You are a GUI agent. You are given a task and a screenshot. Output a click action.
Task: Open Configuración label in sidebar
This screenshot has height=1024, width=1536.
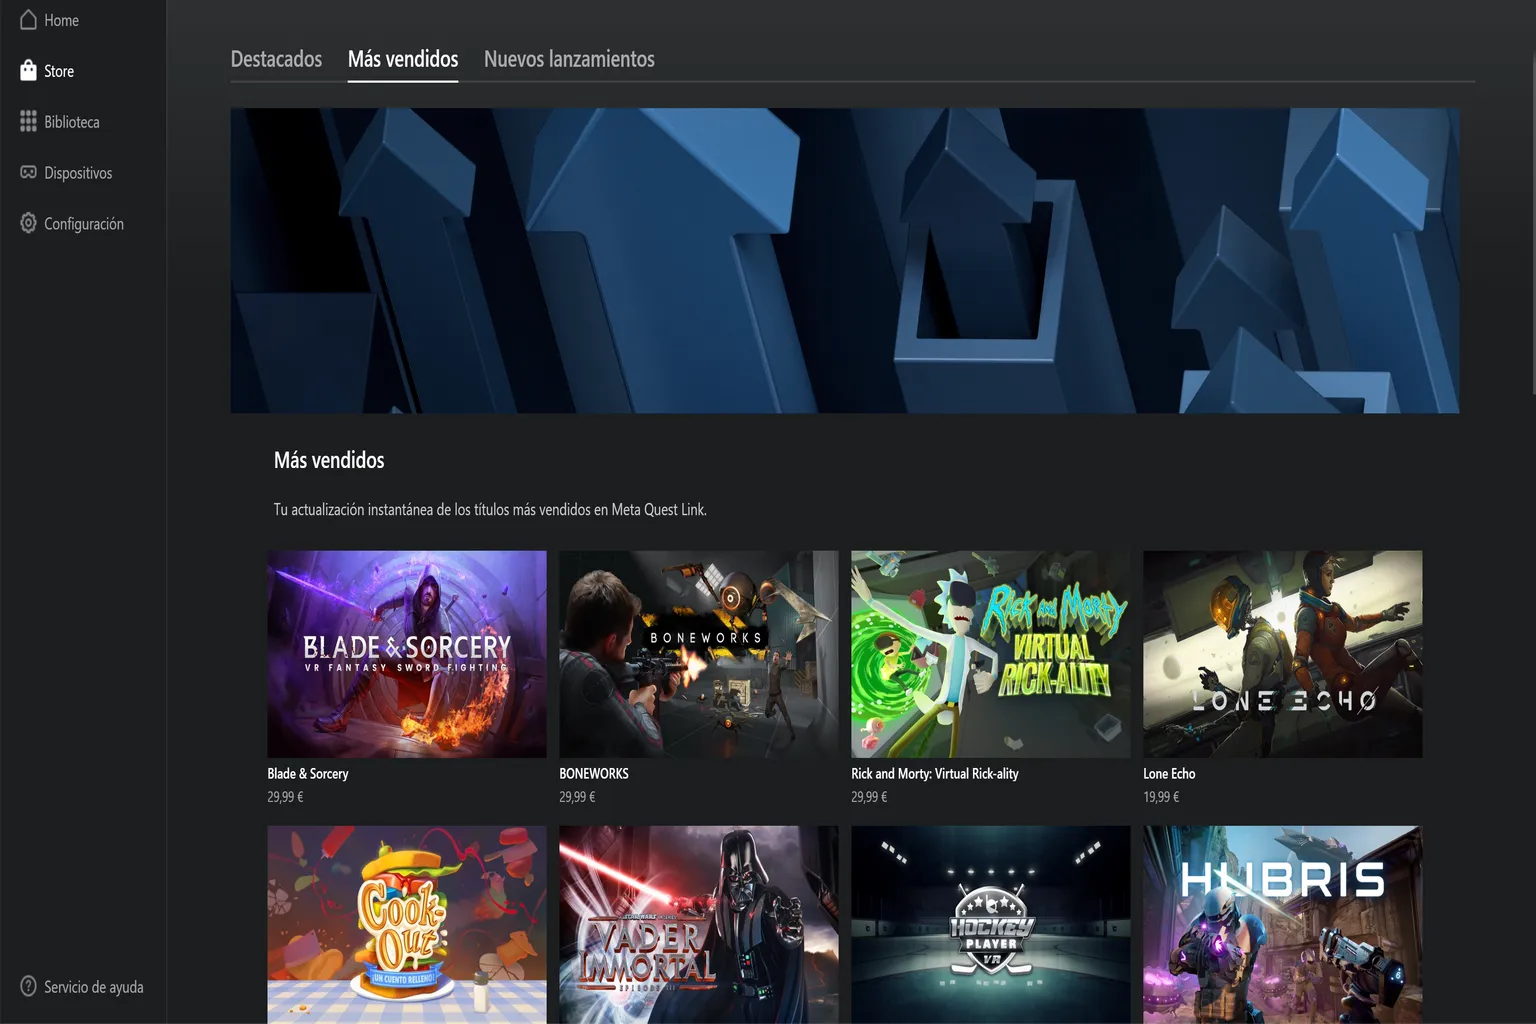[x=84, y=224]
